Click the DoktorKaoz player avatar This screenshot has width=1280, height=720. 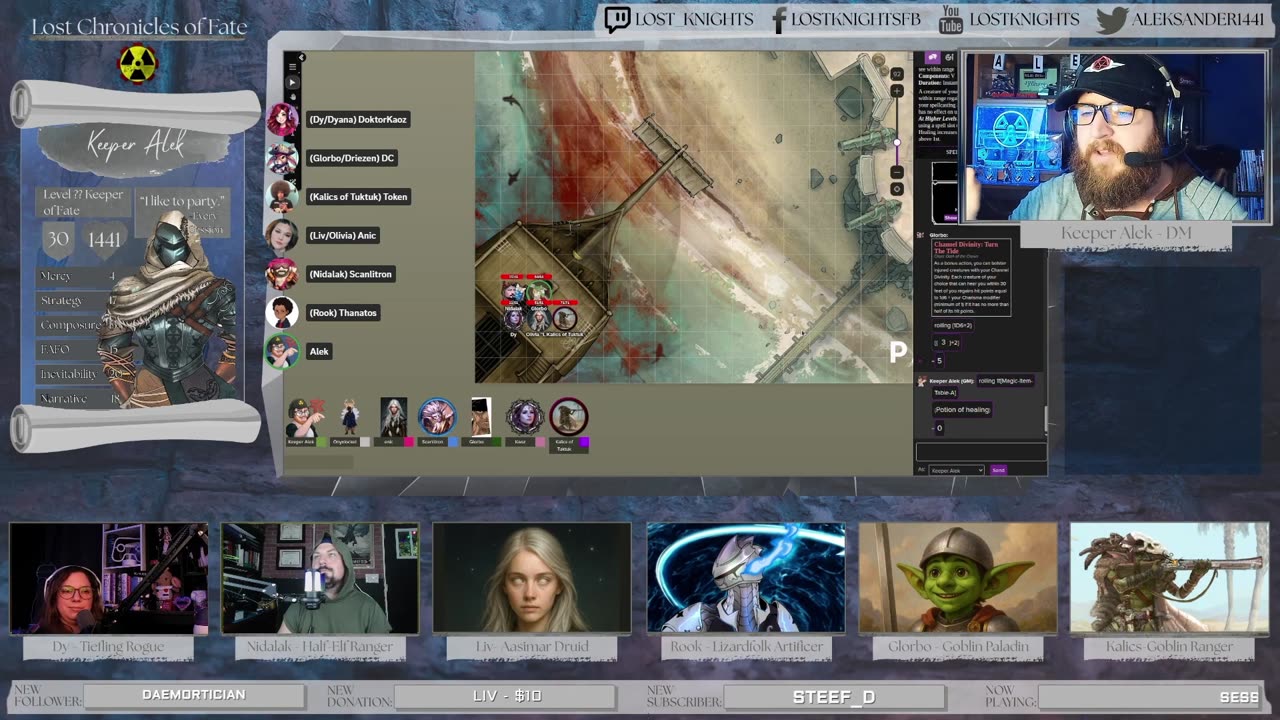(x=282, y=119)
